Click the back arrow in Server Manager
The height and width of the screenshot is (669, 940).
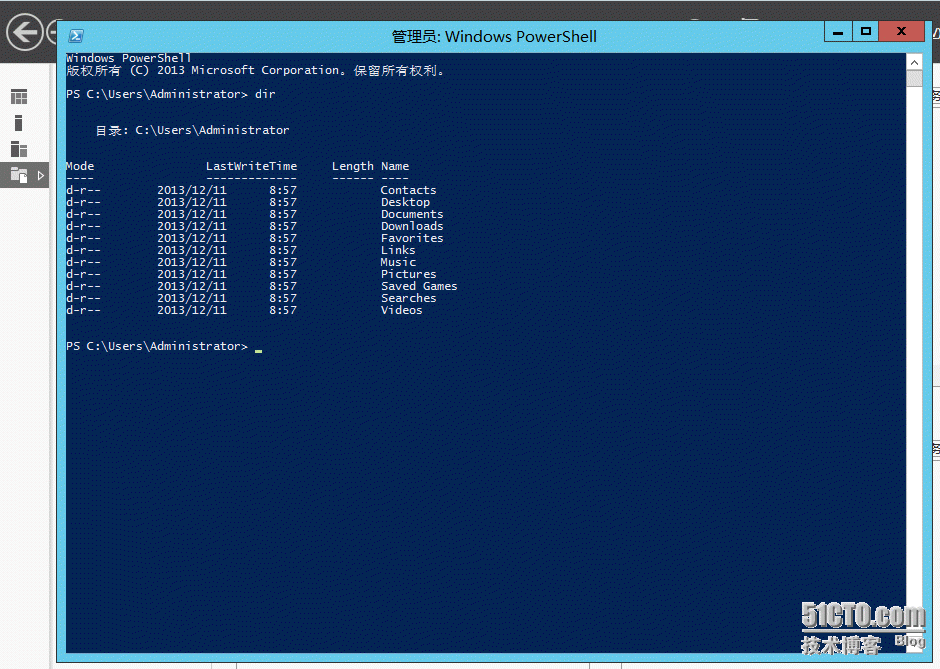pos(25,32)
